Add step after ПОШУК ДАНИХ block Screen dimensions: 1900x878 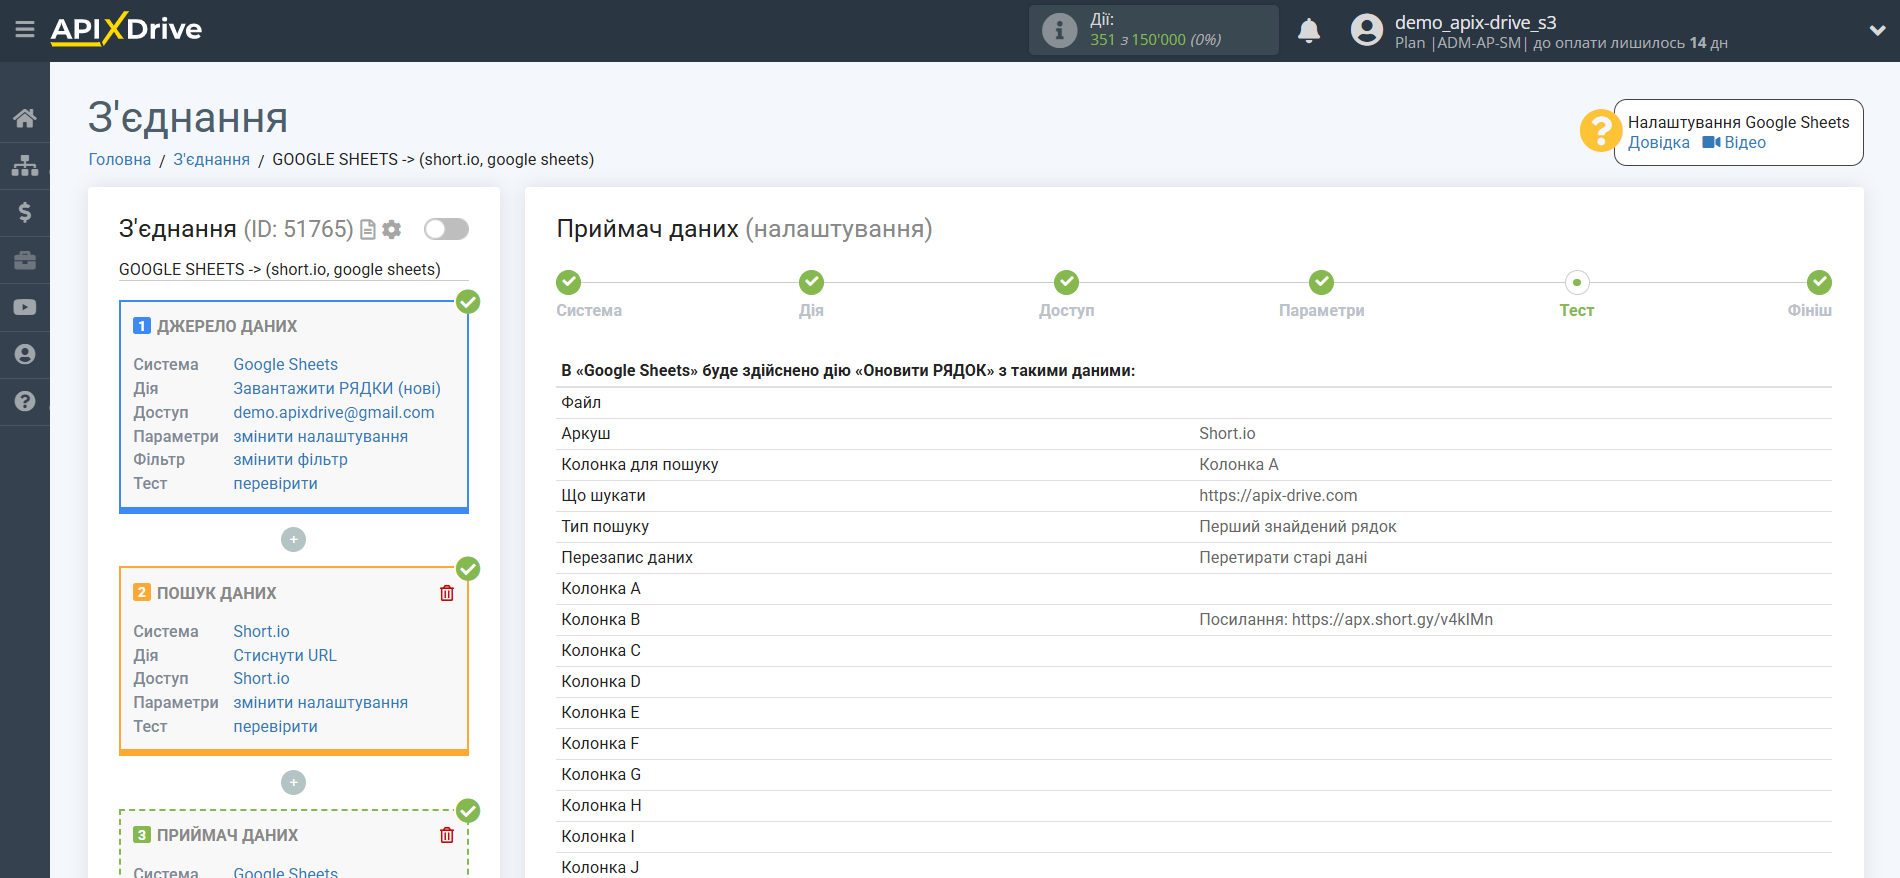[x=293, y=782]
